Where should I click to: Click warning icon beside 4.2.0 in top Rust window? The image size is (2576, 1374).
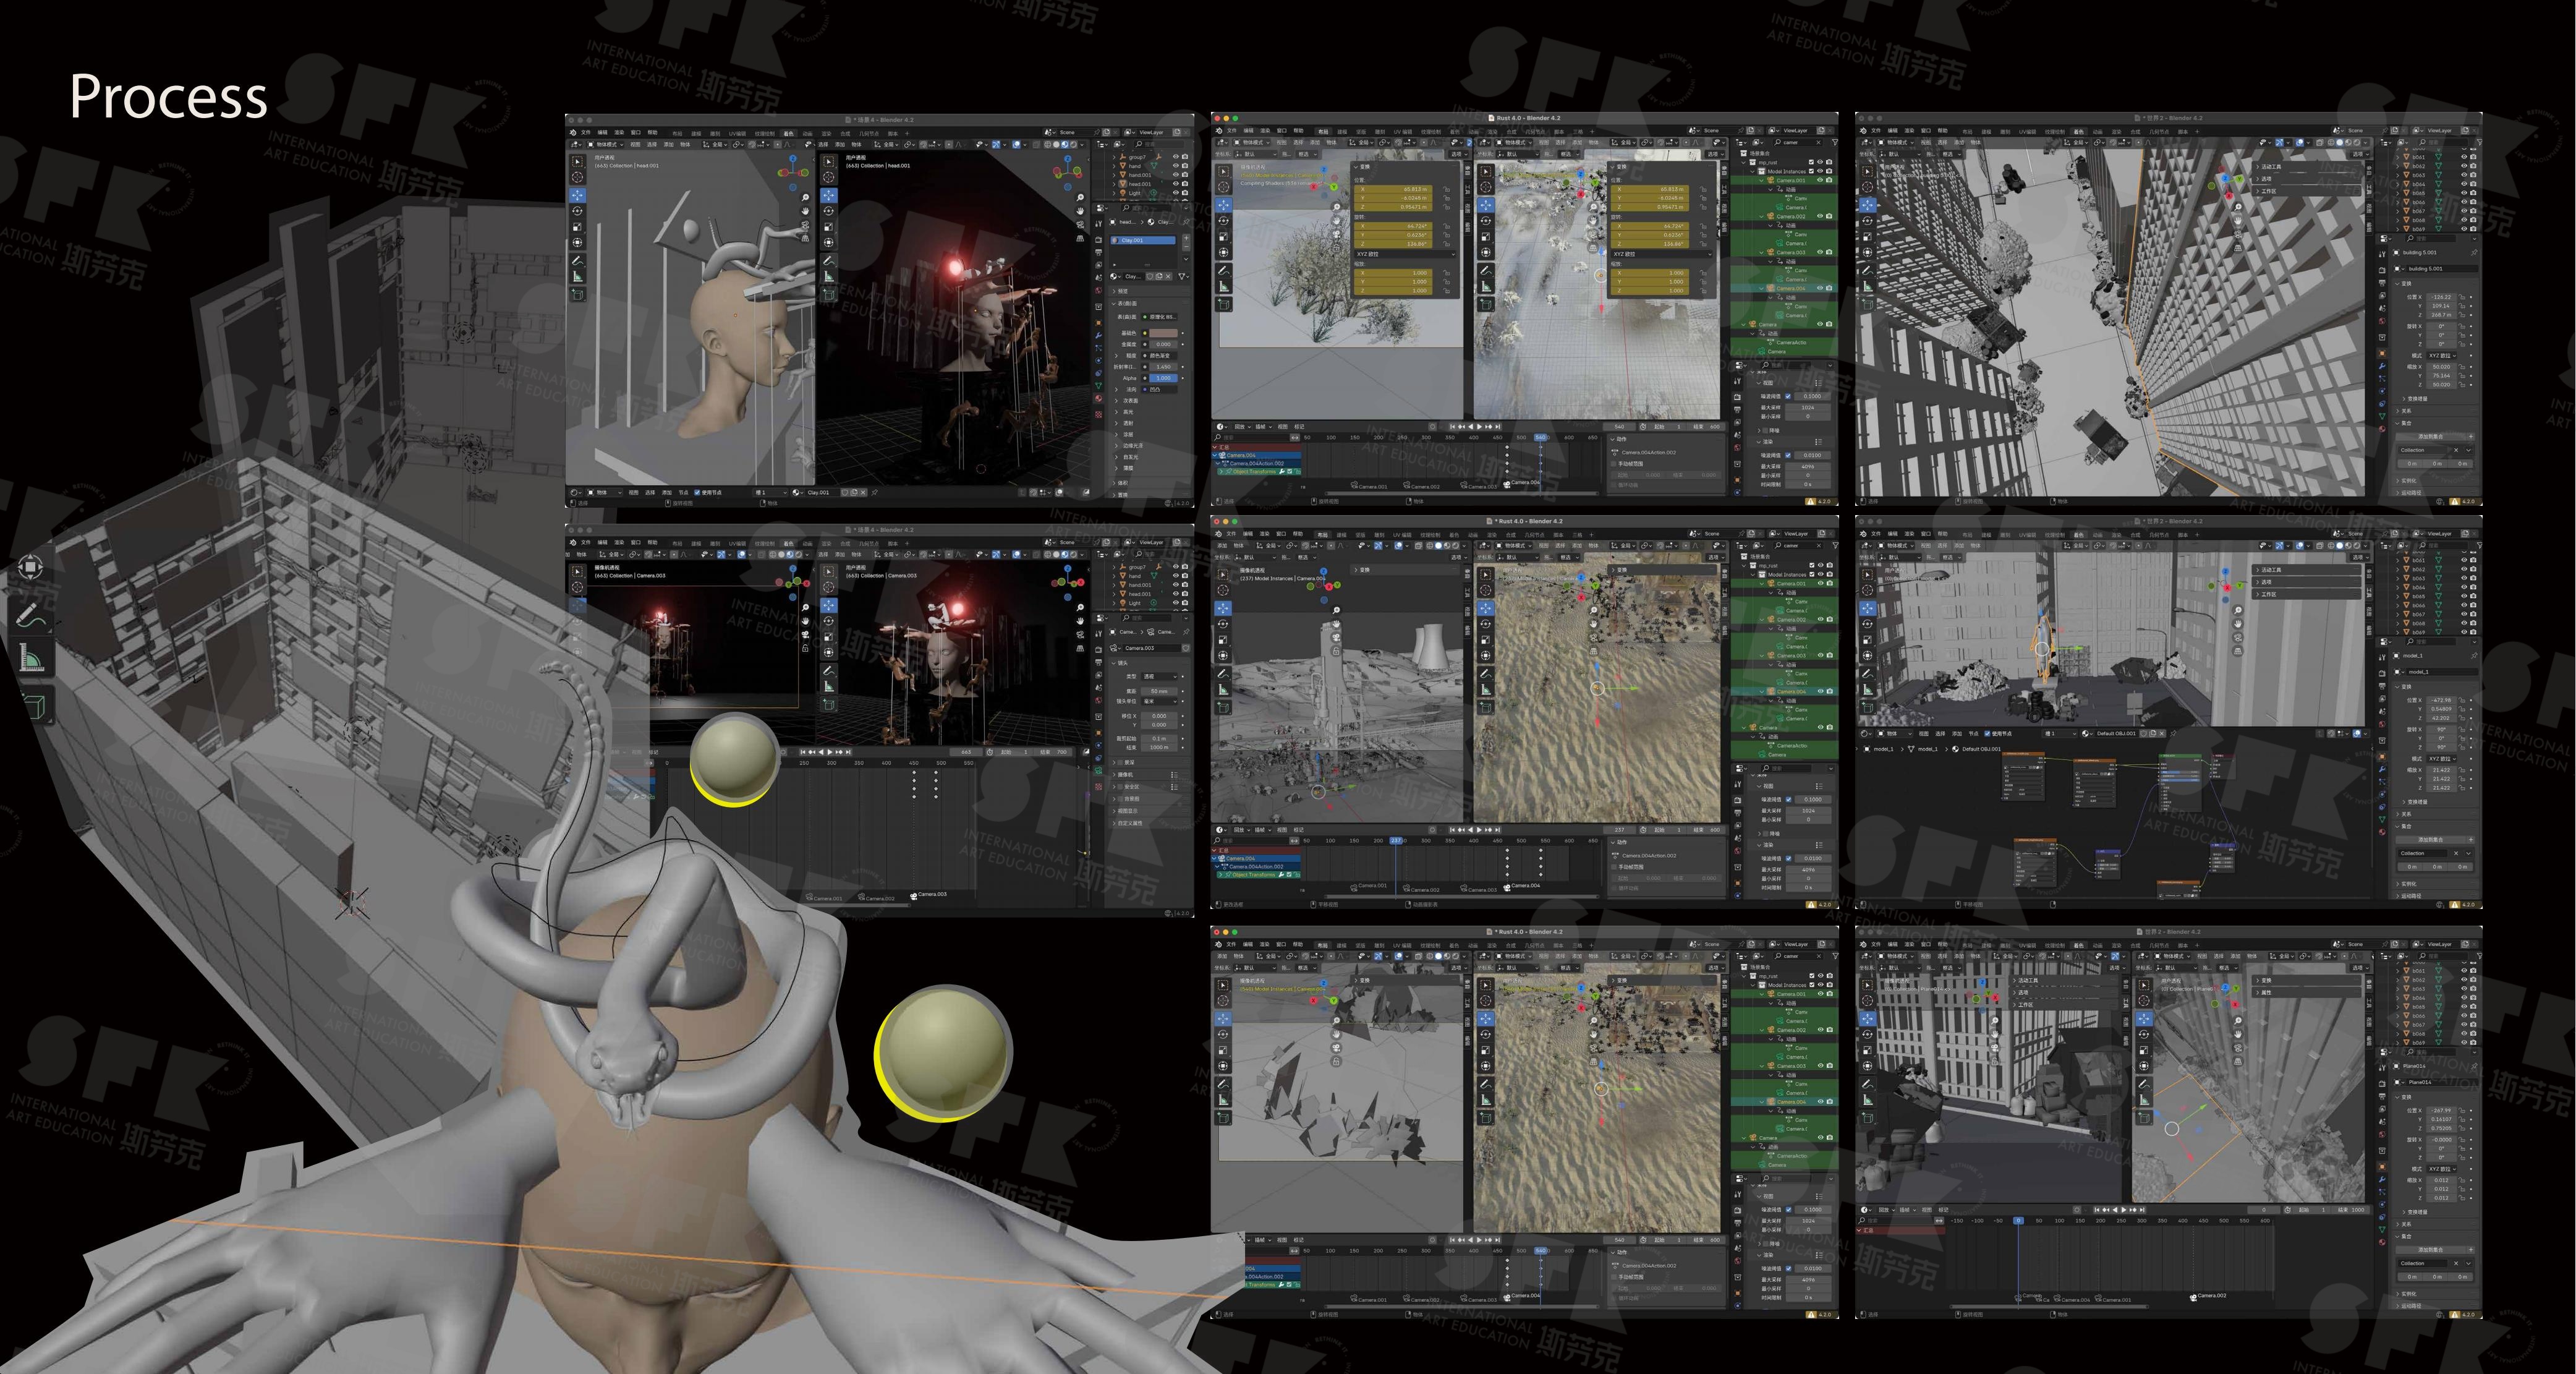coord(1811,501)
